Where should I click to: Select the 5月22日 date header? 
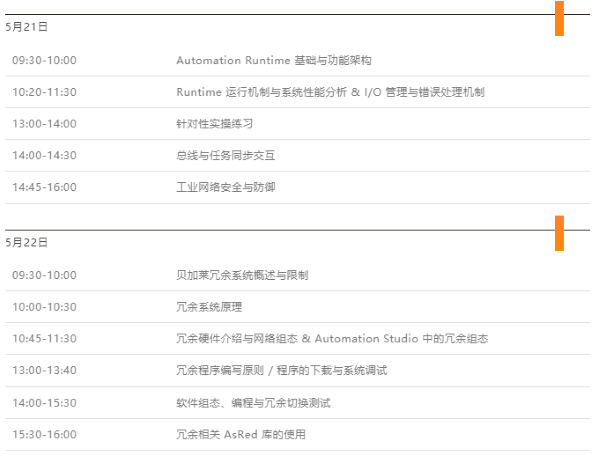point(26,242)
